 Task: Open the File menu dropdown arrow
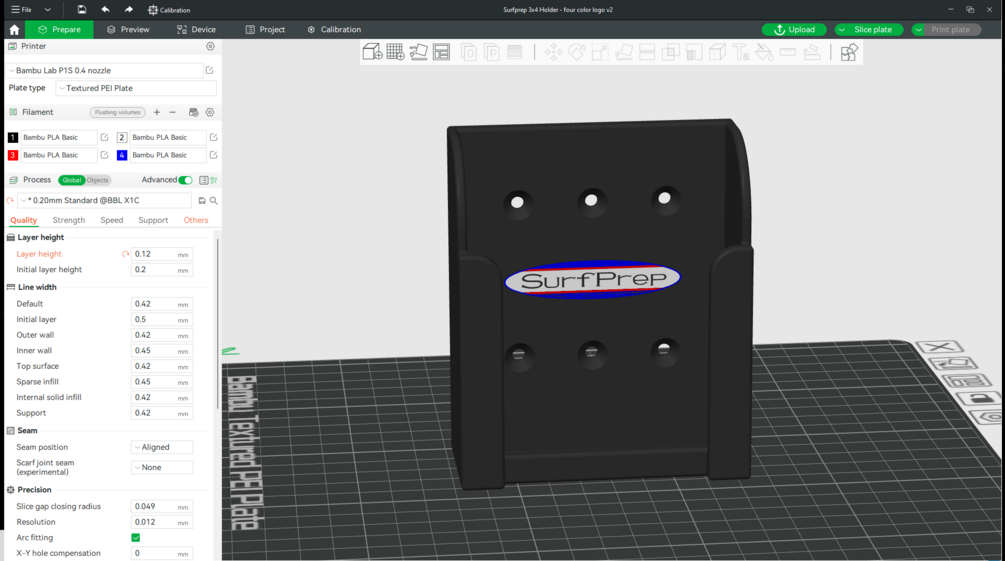coord(47,10)
